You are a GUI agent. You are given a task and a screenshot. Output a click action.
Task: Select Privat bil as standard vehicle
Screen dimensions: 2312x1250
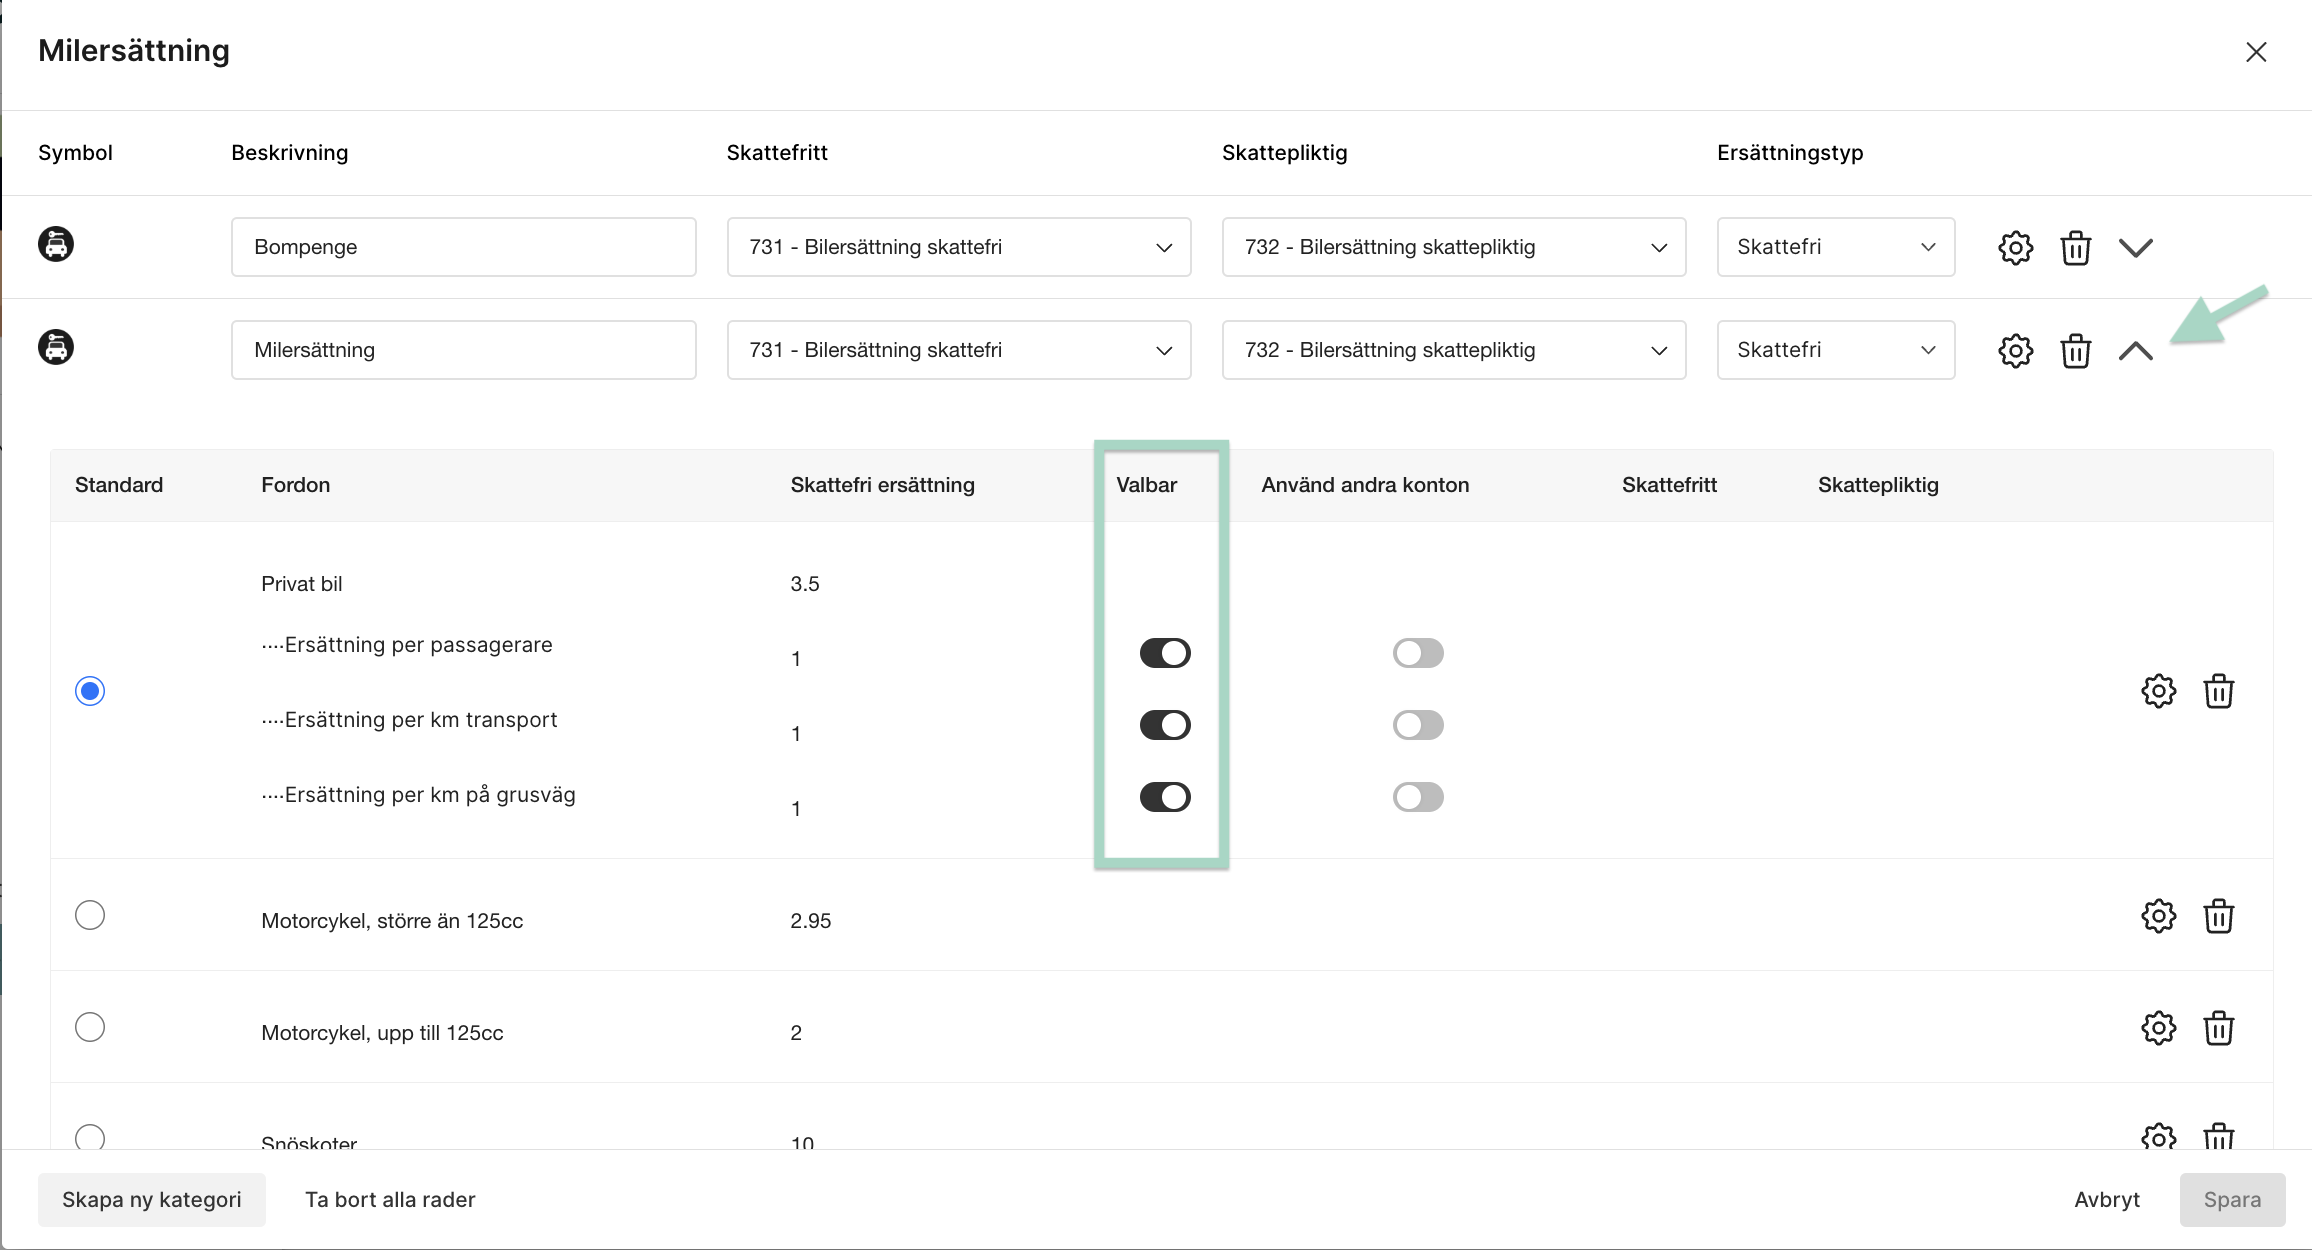[90, 691]
